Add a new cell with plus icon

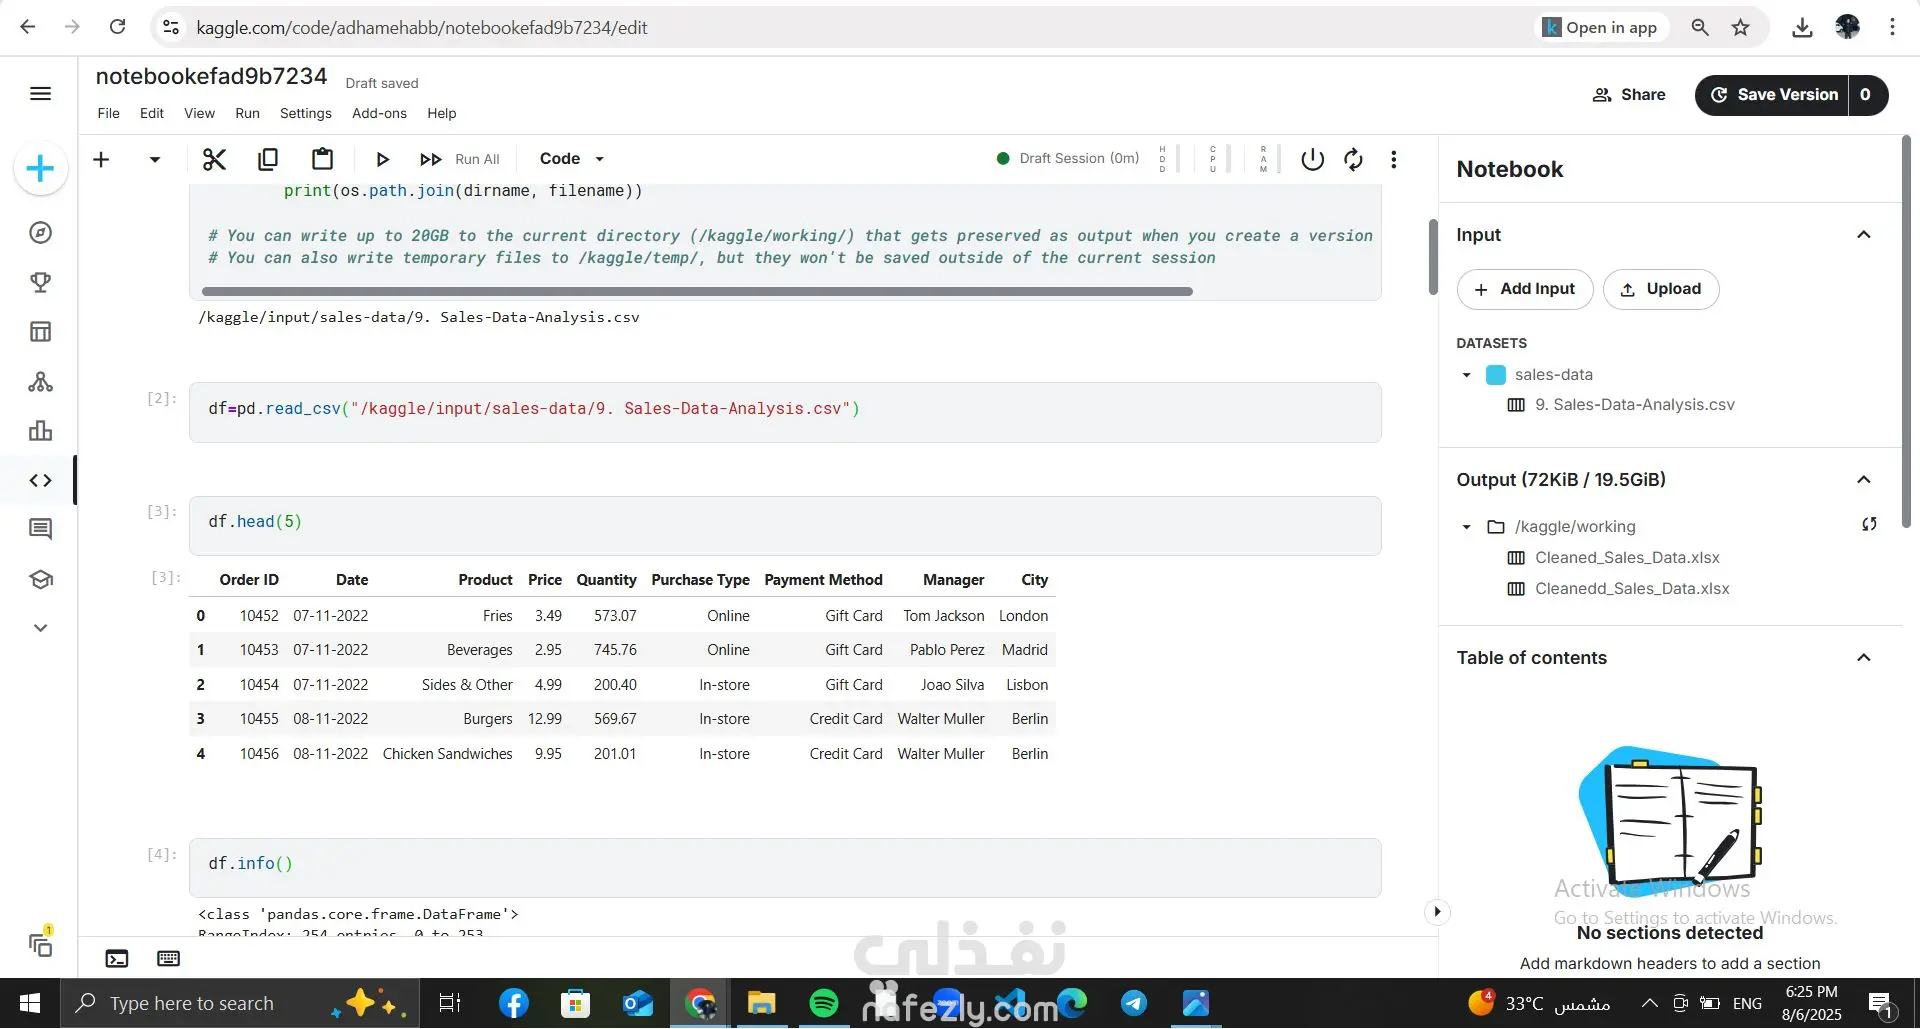pyautogui.click(x=101, y=159)
